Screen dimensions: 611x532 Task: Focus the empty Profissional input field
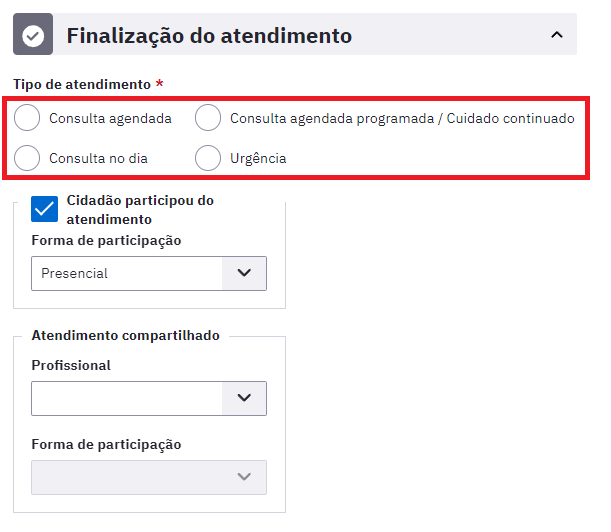pos(125,398)
